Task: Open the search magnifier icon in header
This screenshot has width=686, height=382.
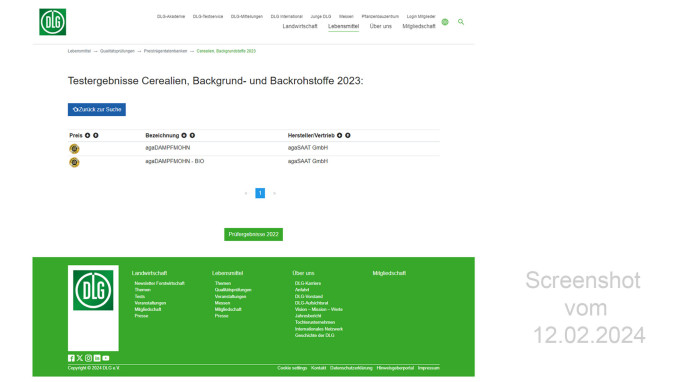Action: [x=461, y=22]
